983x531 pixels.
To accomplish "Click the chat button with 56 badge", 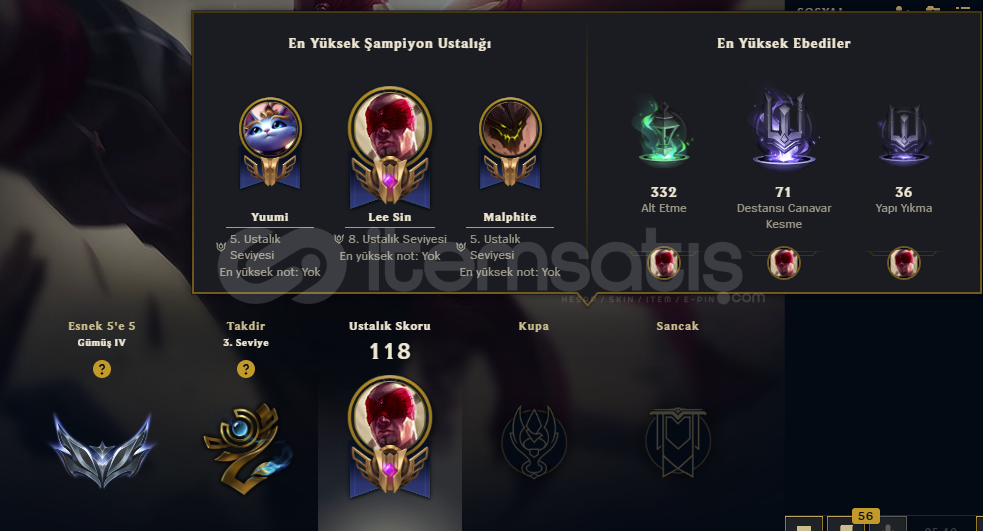I will 846,524.
